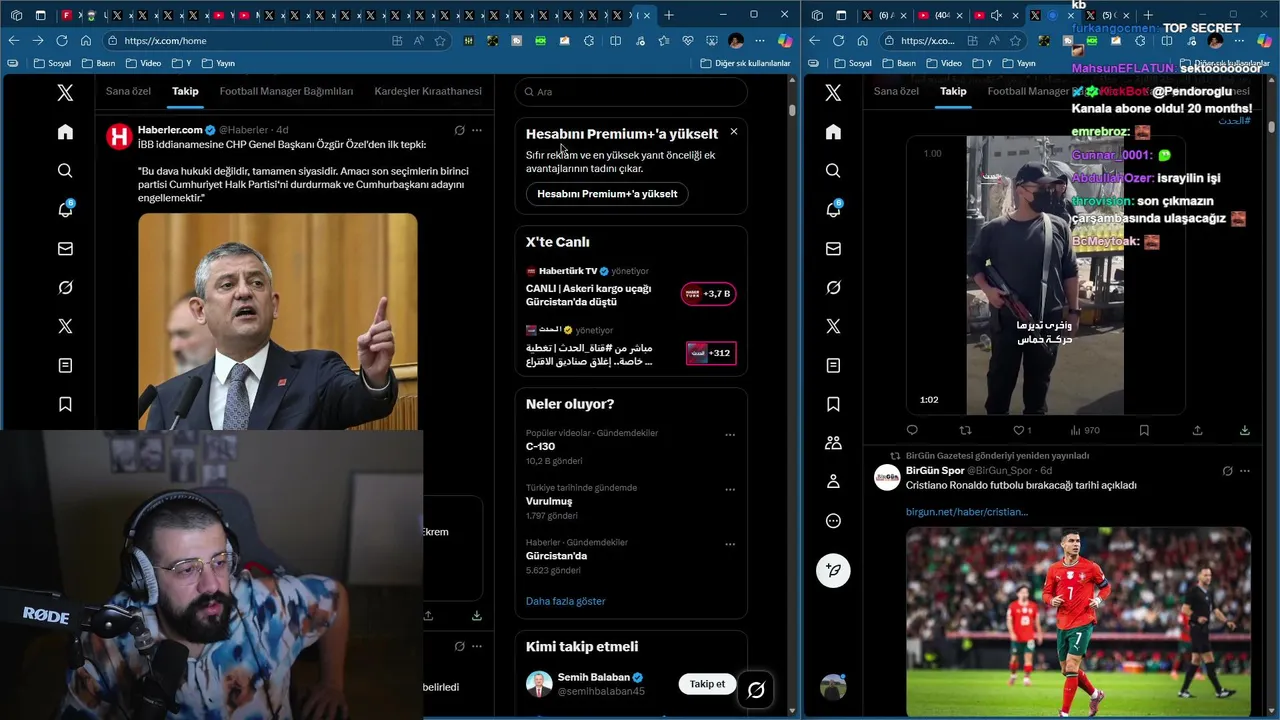
Task: Favorite this page with star, left address bar
Action: [x=442, y=41]
